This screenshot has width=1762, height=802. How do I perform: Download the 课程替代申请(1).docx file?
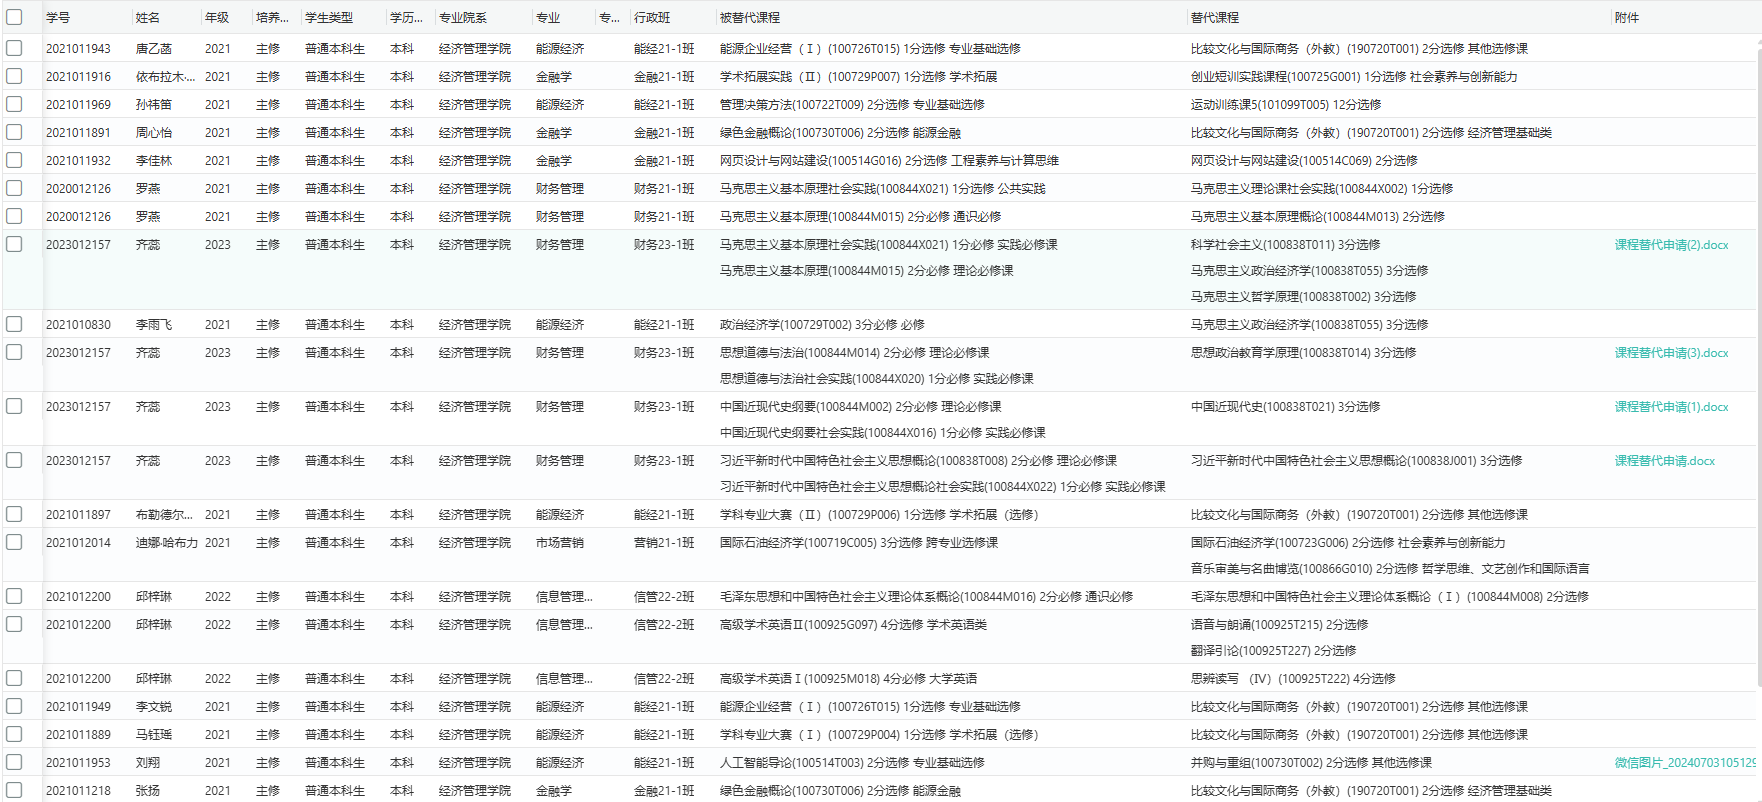[1671, 407]
